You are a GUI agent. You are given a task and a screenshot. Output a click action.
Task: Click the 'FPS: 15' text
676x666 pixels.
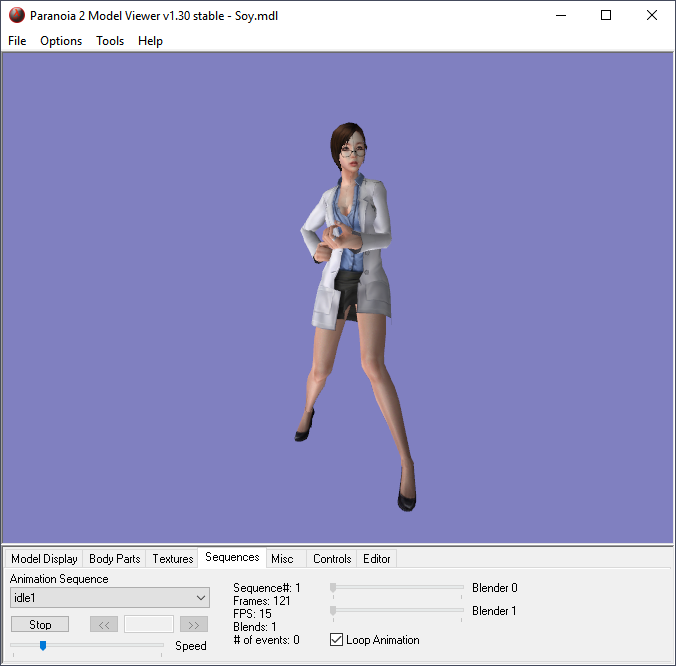click(x=252, y=614)
